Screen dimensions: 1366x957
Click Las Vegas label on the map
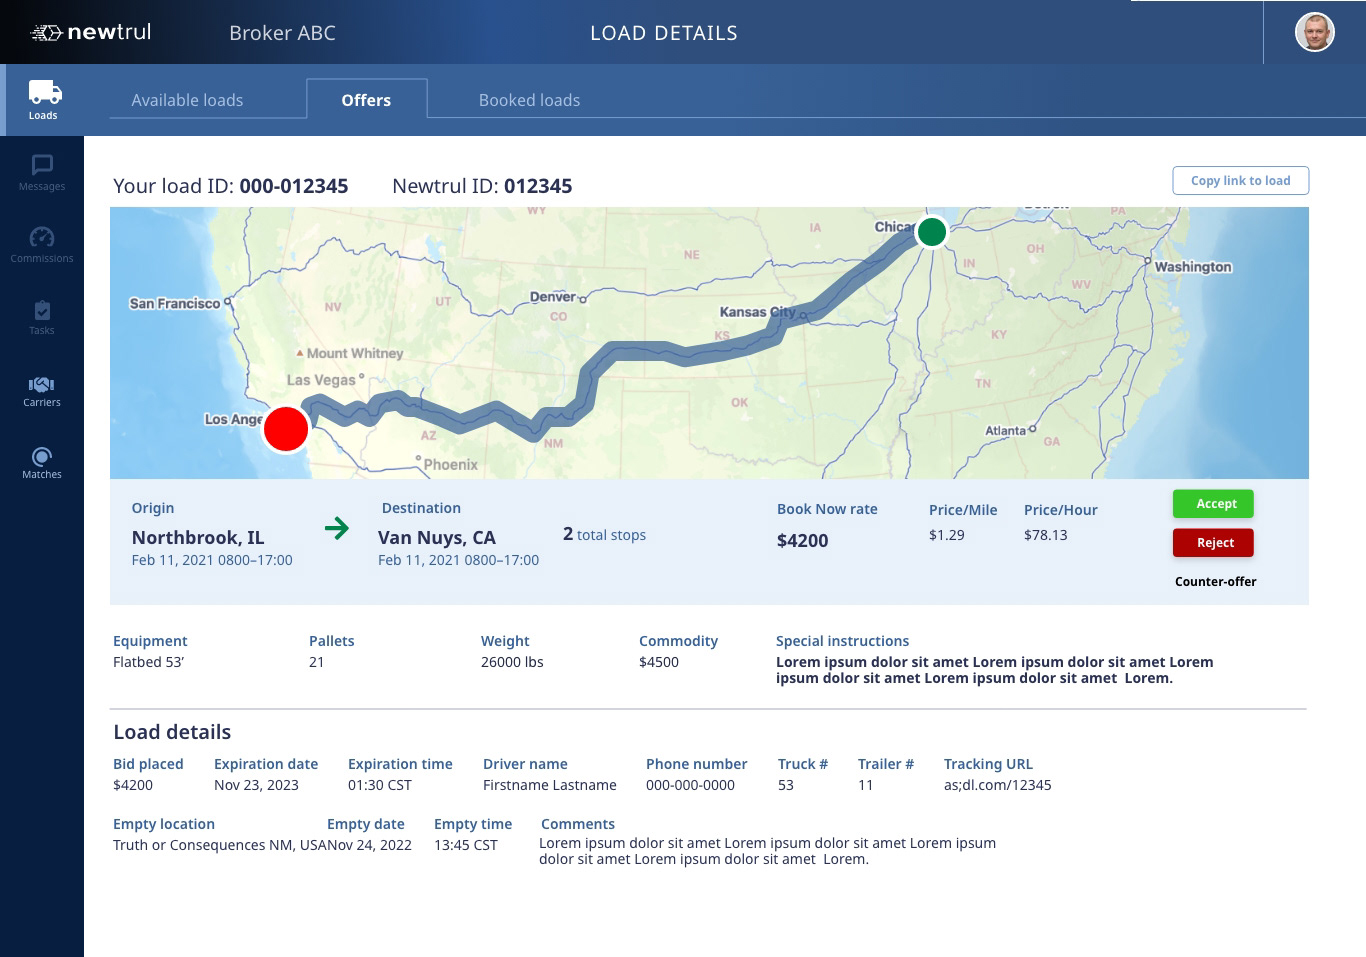321,380
